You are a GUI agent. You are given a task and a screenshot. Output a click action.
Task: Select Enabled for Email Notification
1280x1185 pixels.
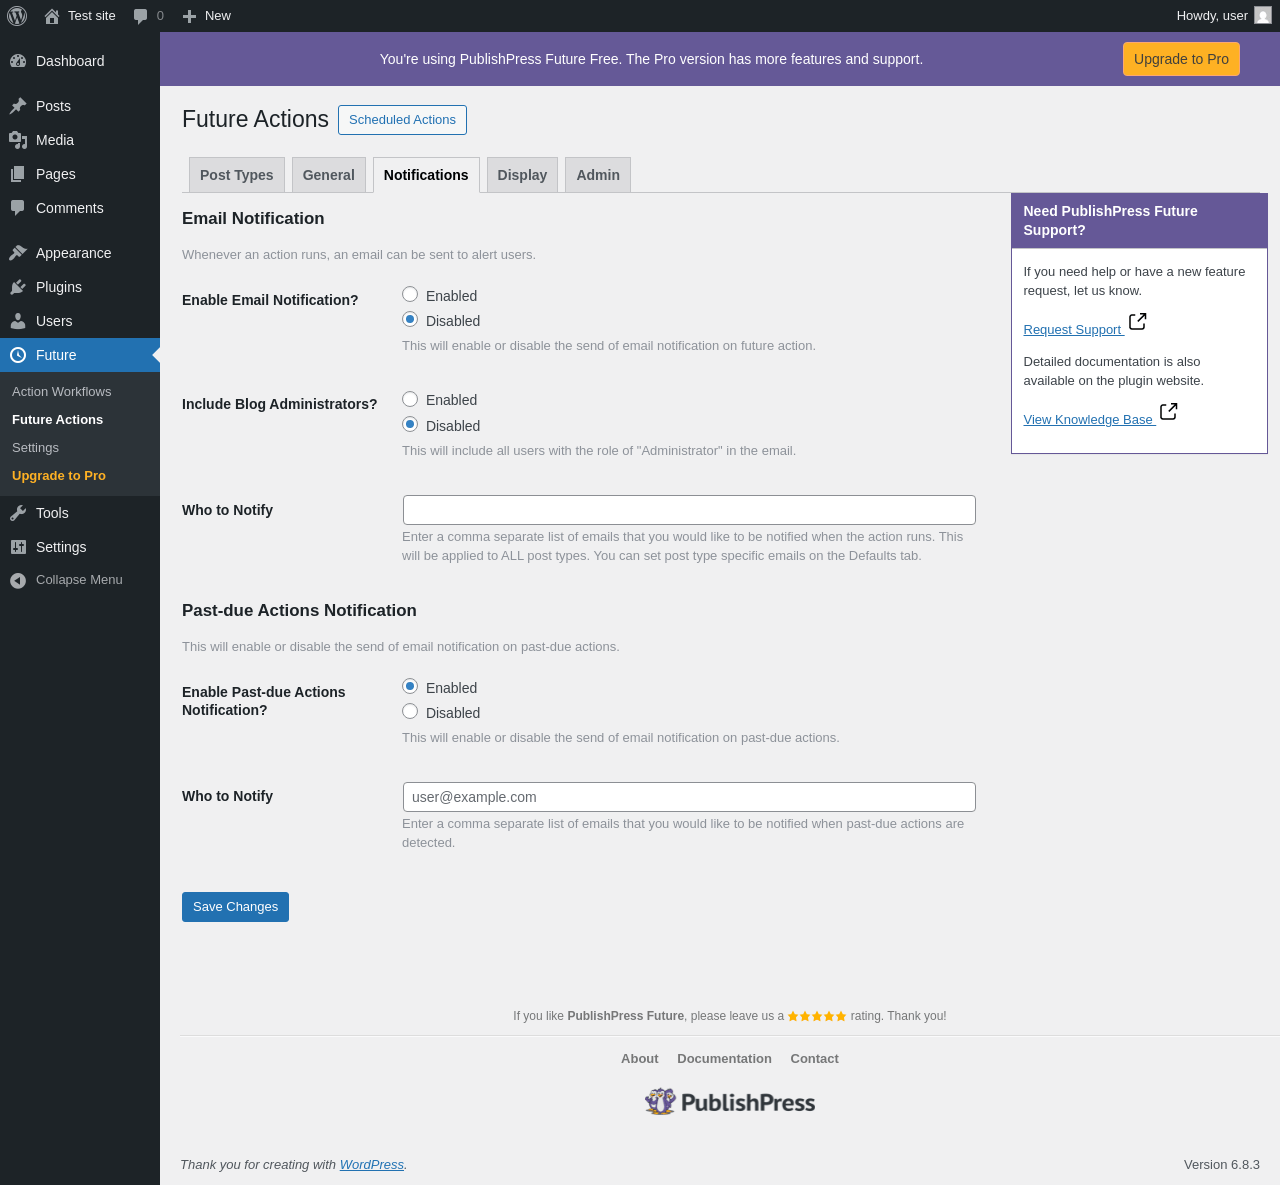(410, 294)
